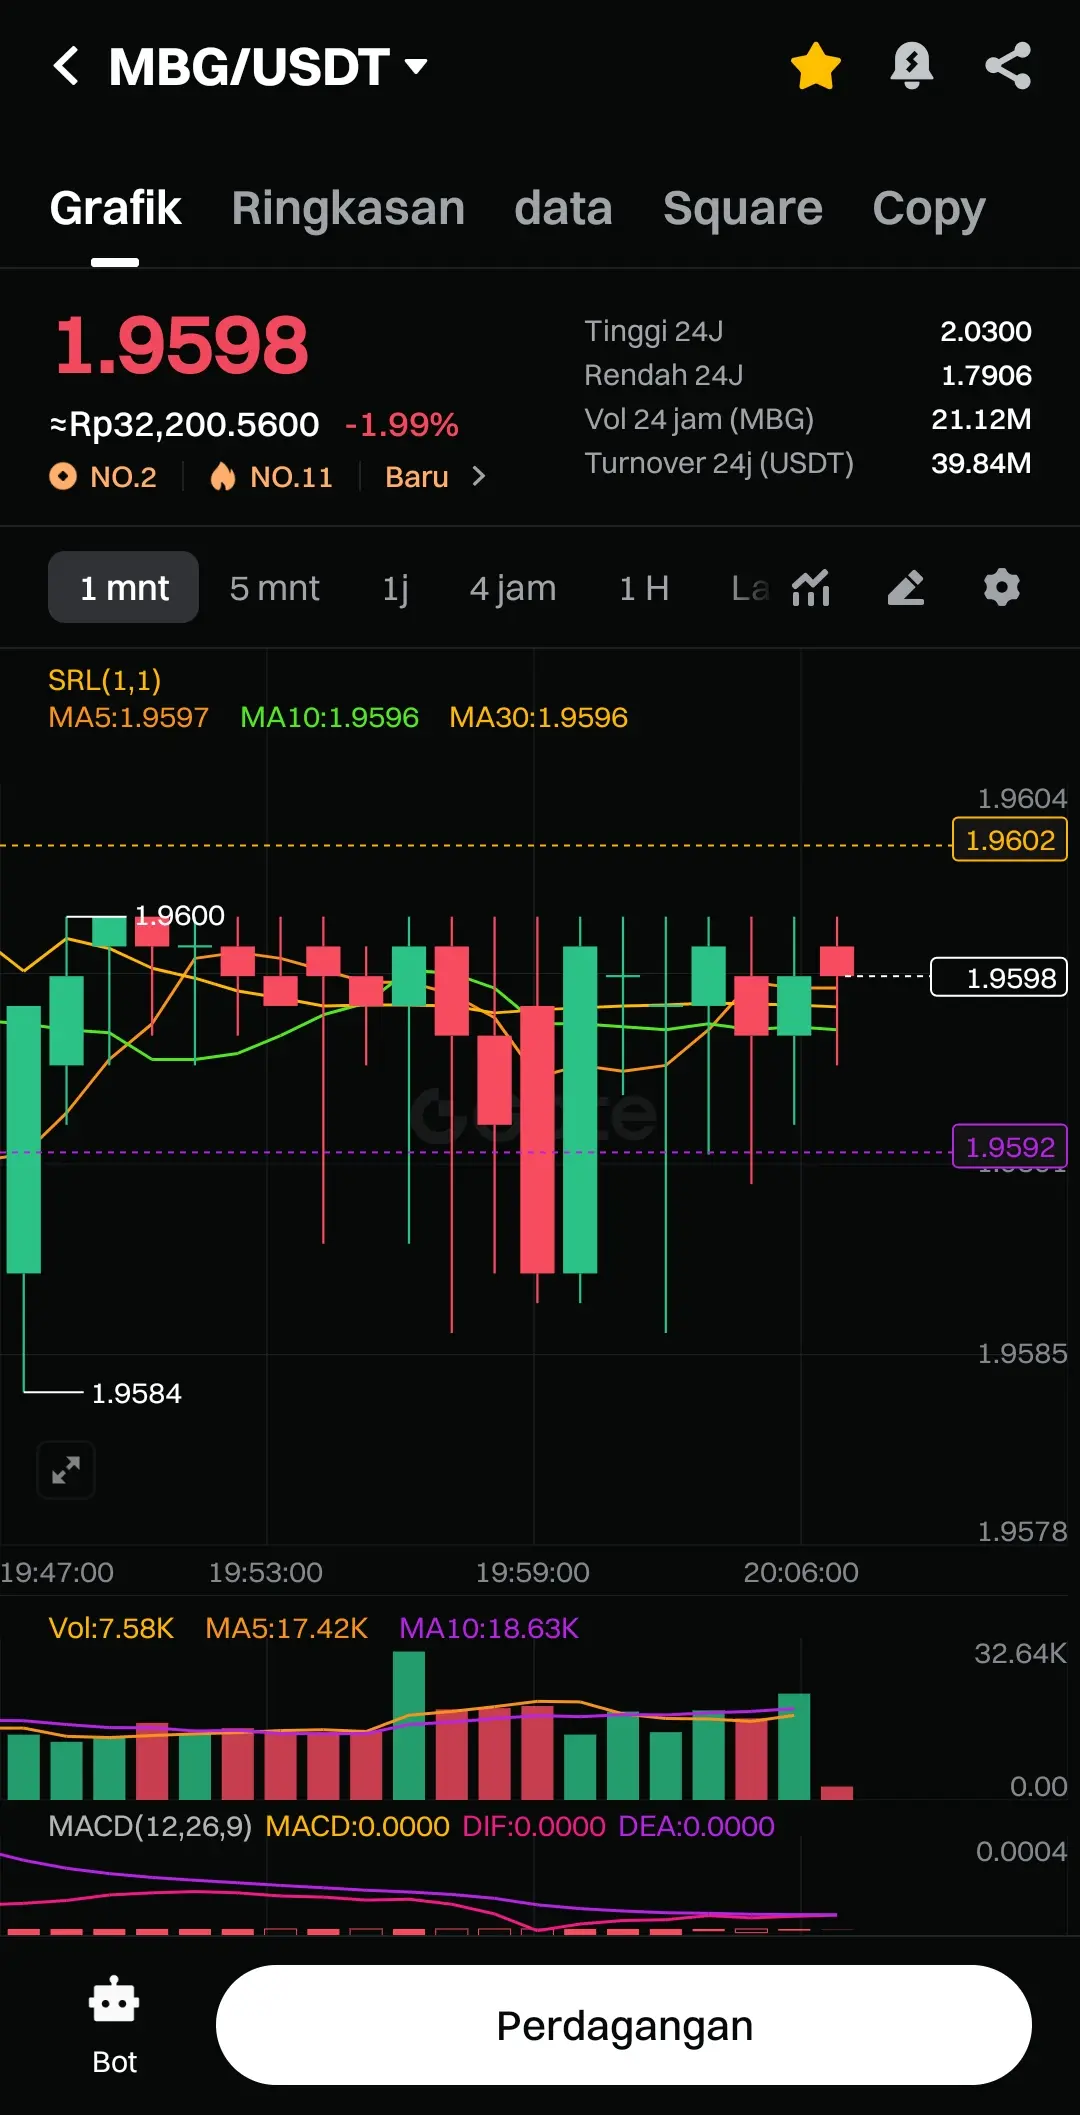Open the data tab
The image size is (1080, 2115).
pyautogui.click(x=563, y=208)
